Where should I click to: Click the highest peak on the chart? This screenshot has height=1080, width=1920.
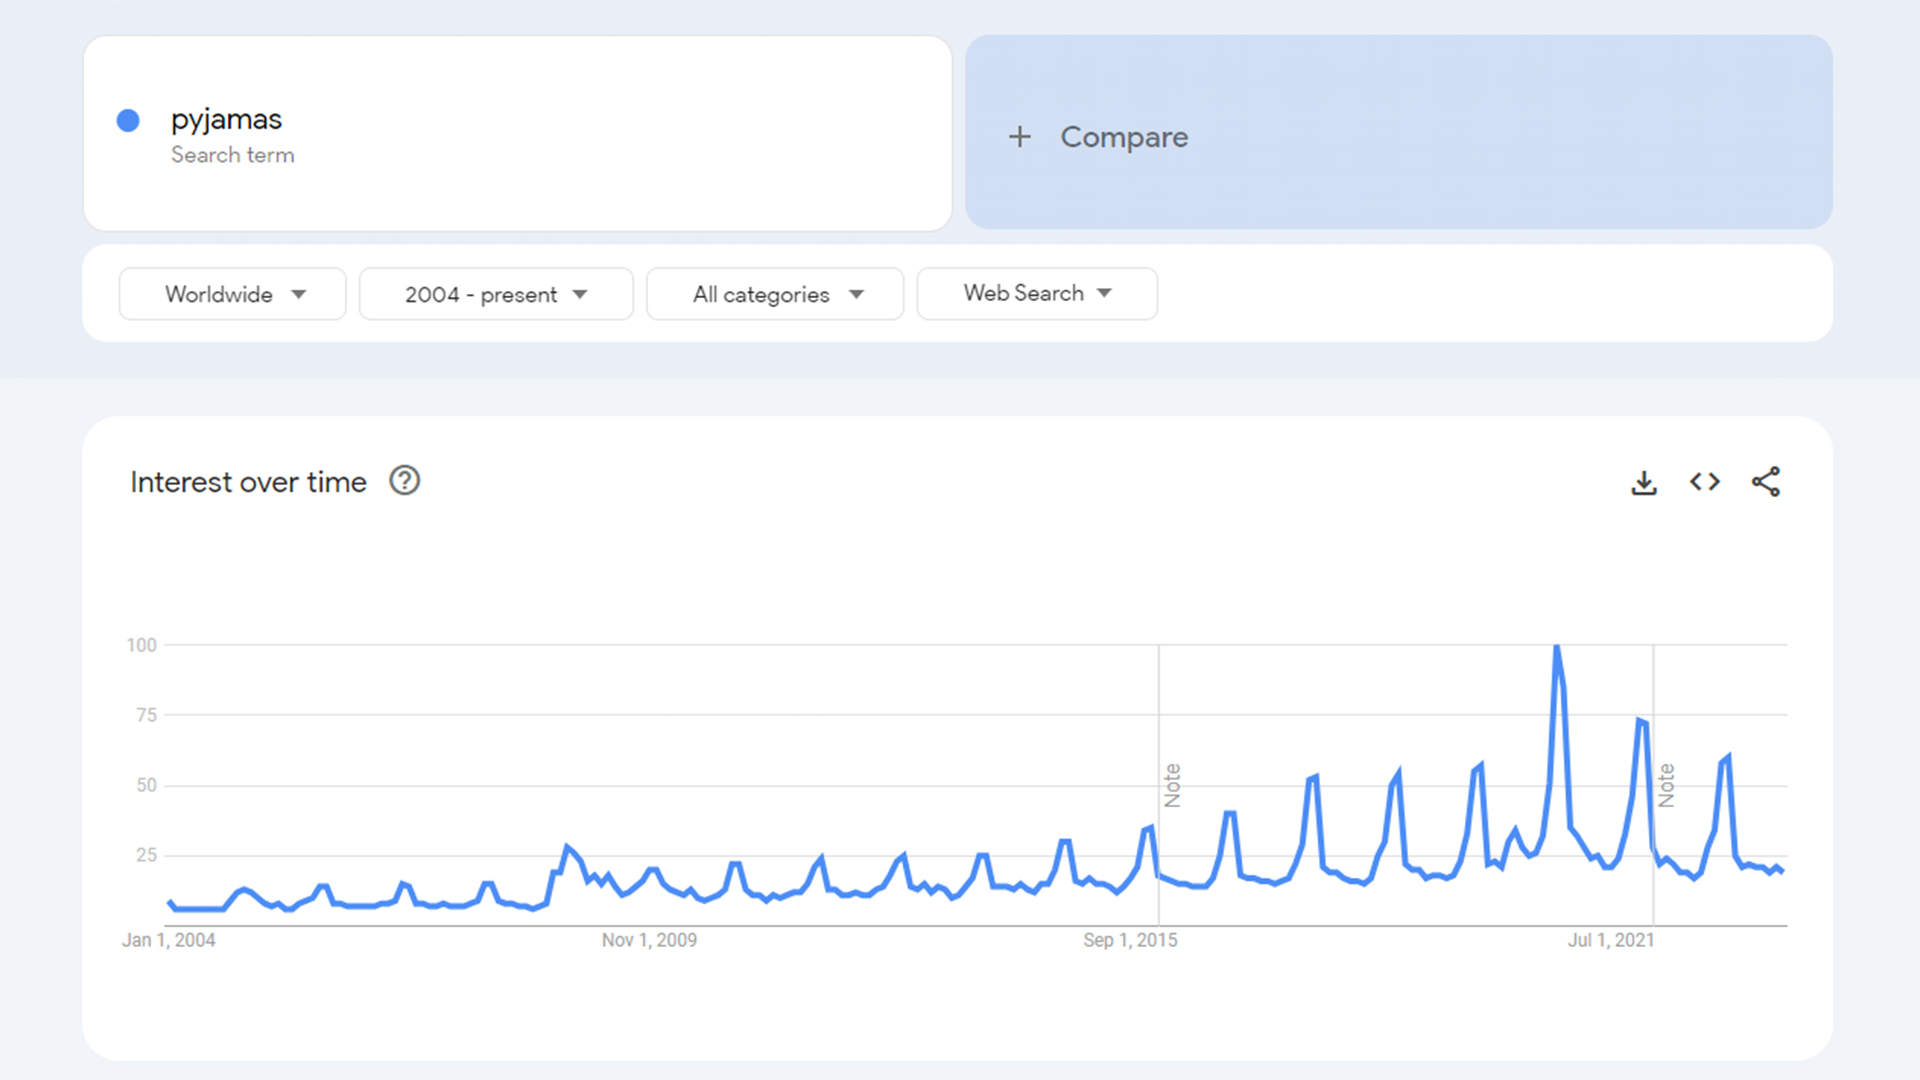(1557, 647)
